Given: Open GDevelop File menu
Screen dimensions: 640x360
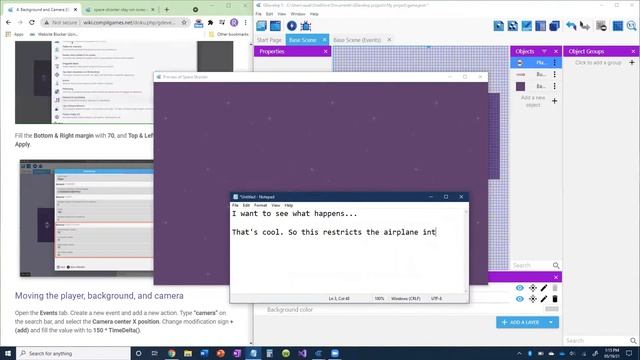Looking at the screenshot, I should pyautogui.click(x=258, y=14).
